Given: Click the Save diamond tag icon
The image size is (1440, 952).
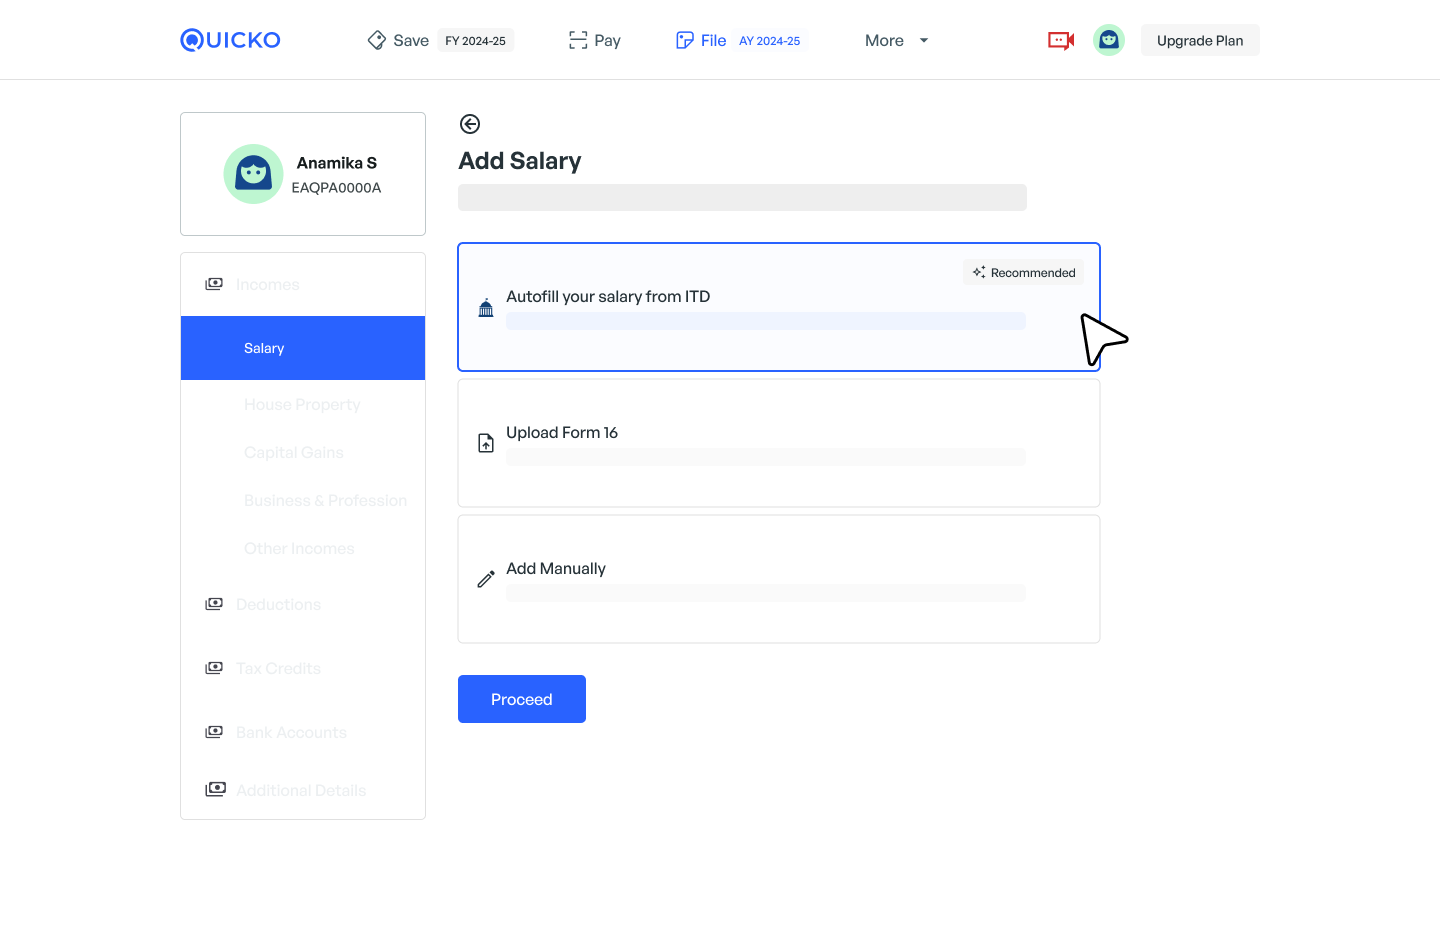Looking at the screenshot, I should click(377, 40).
